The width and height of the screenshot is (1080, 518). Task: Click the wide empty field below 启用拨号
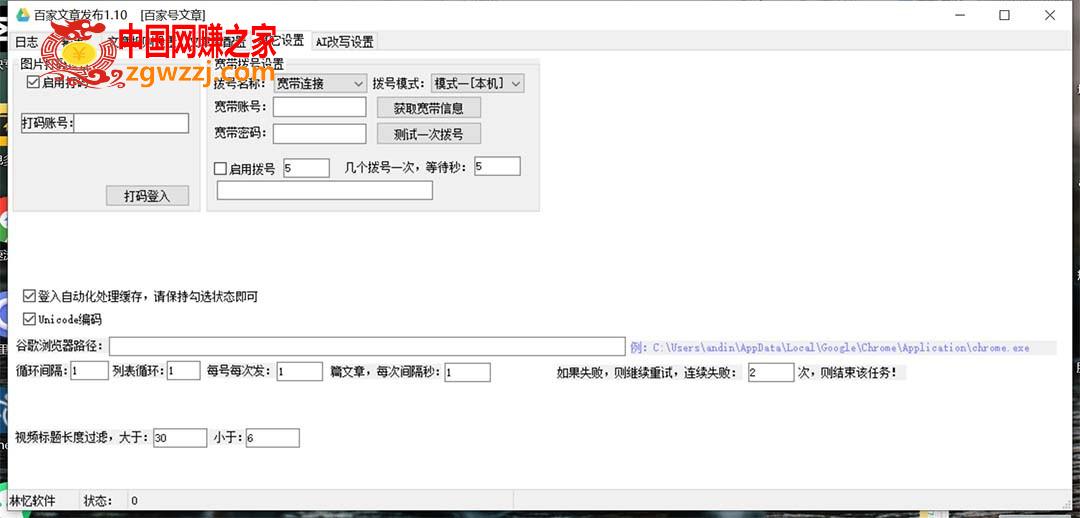coord(324,190)
